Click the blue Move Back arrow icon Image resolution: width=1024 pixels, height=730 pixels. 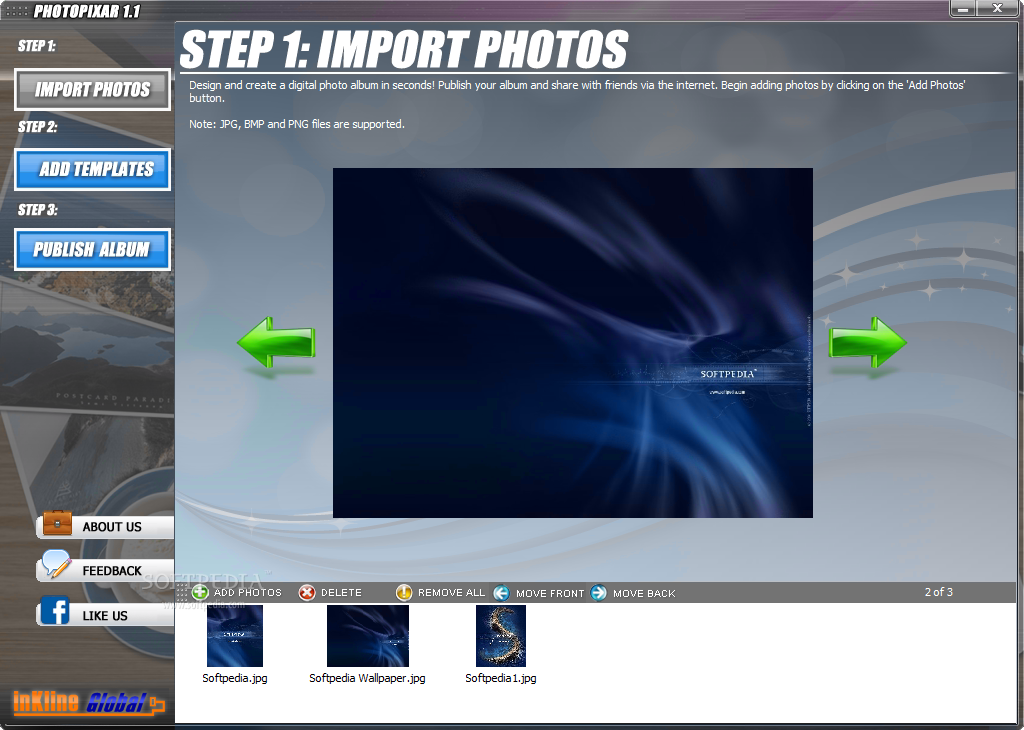tap(598, 593)
